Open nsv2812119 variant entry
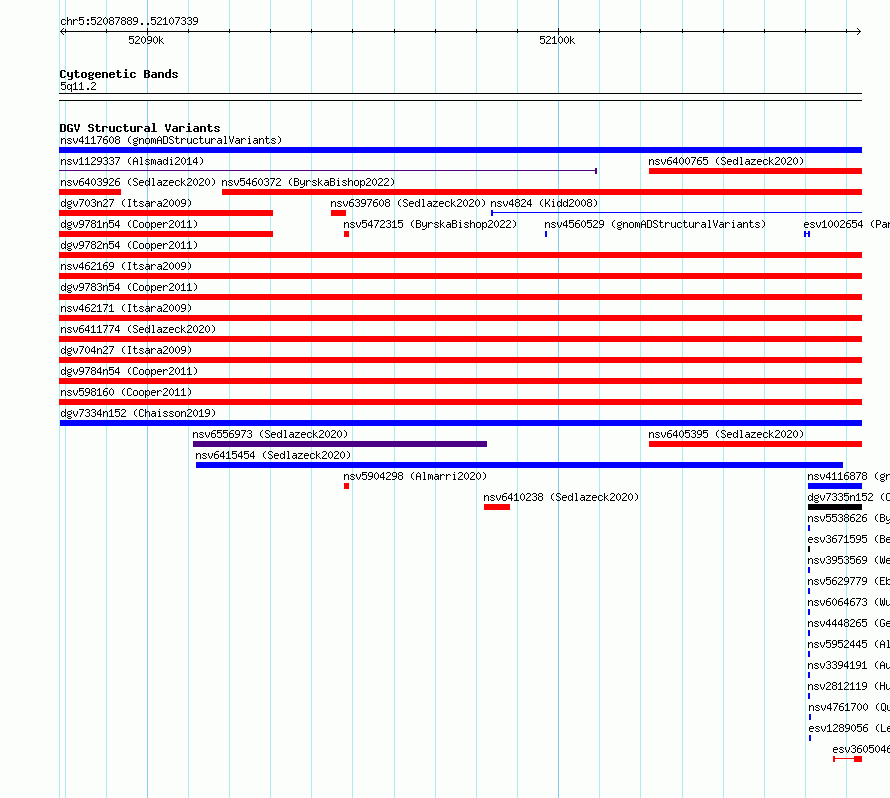This screenshot has width=890, height=798. 849,686
